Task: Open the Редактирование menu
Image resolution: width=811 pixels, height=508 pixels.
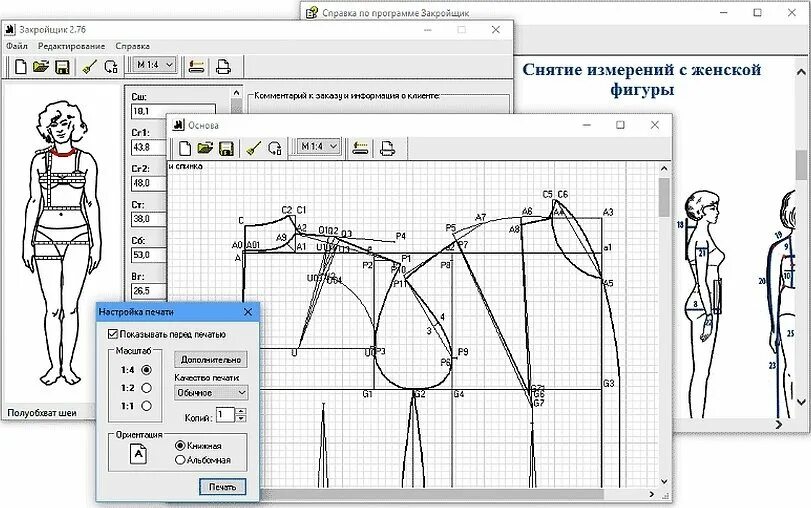Action: [71, 46]
